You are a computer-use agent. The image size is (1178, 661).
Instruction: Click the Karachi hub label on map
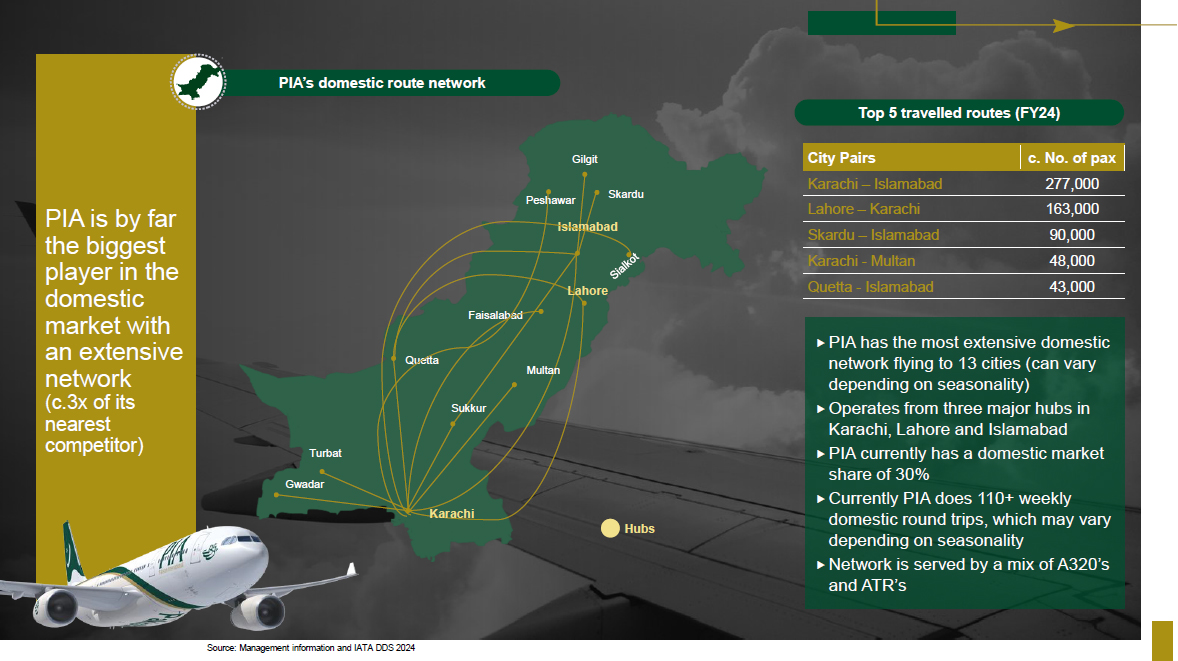(452, 514)
